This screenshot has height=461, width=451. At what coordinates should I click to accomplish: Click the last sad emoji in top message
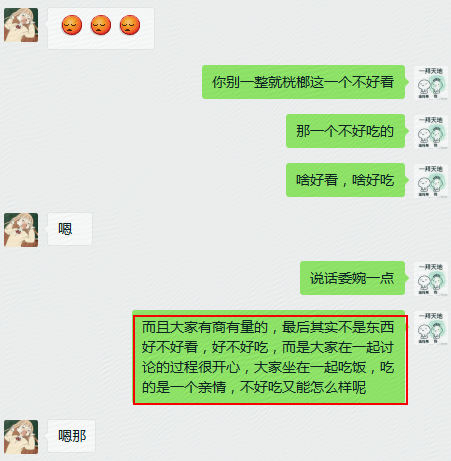point(130,25)
